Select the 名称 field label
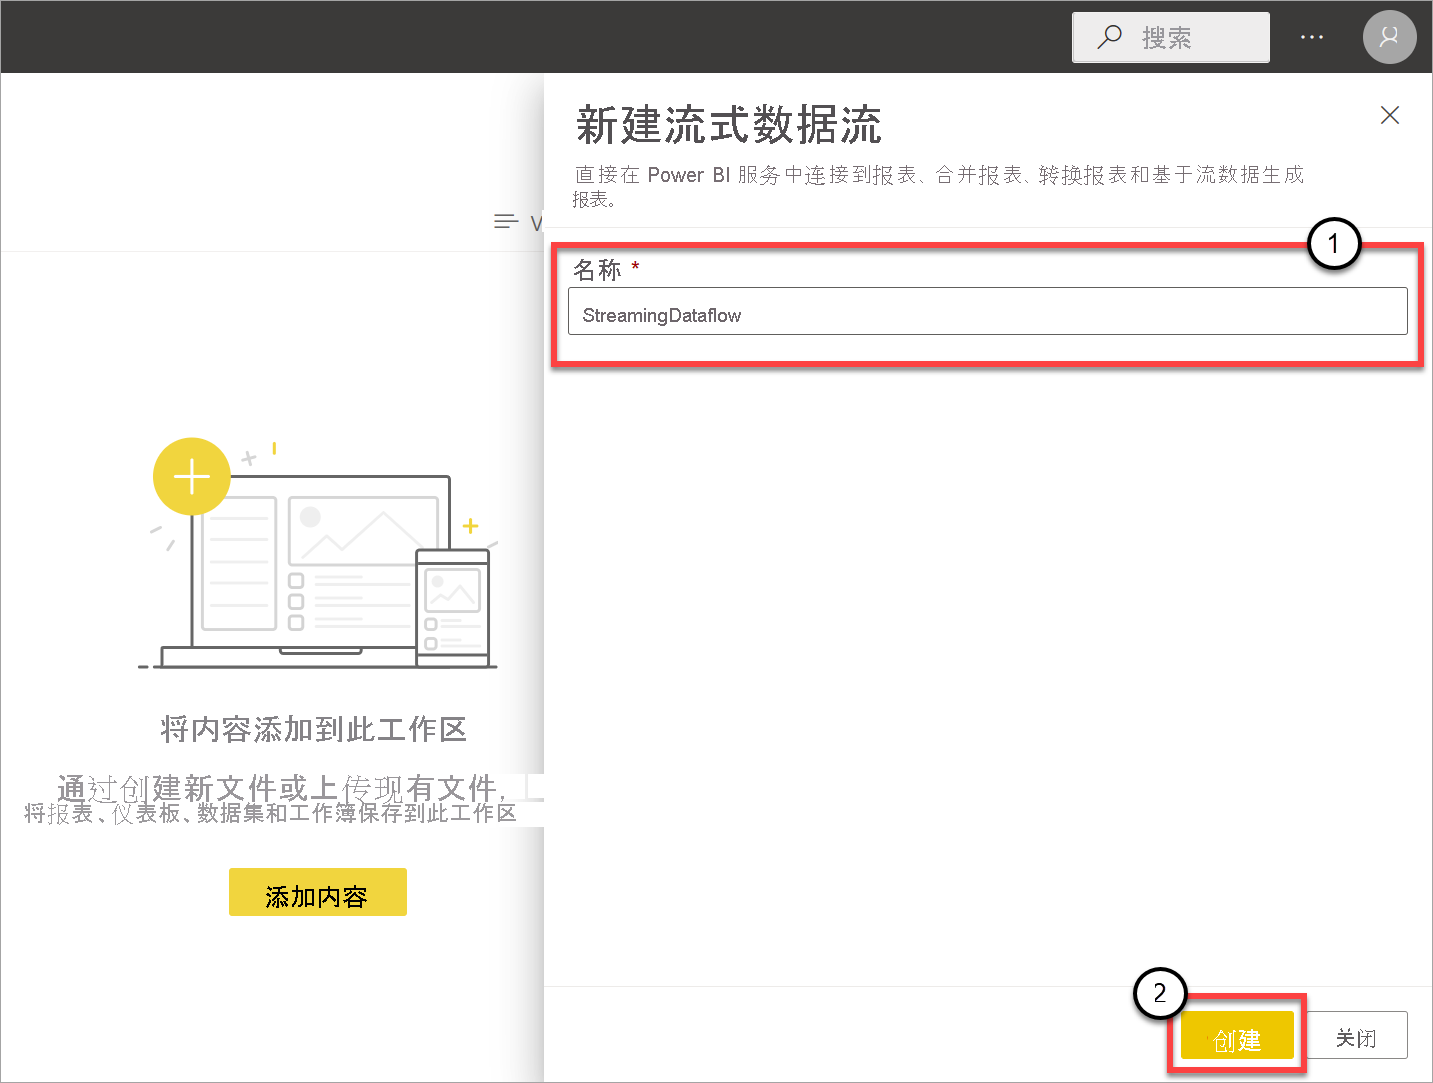Viewport: 1433px width, 1083px height. click(x=600, y=268)
